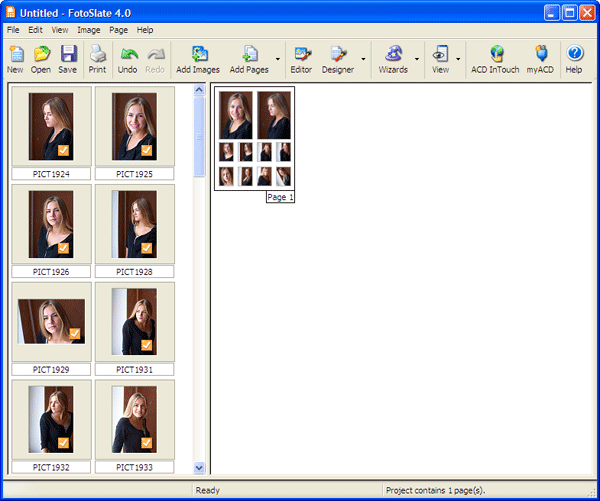Click the PICT1932 filename label
600x501 pixels.
point(51,467)
